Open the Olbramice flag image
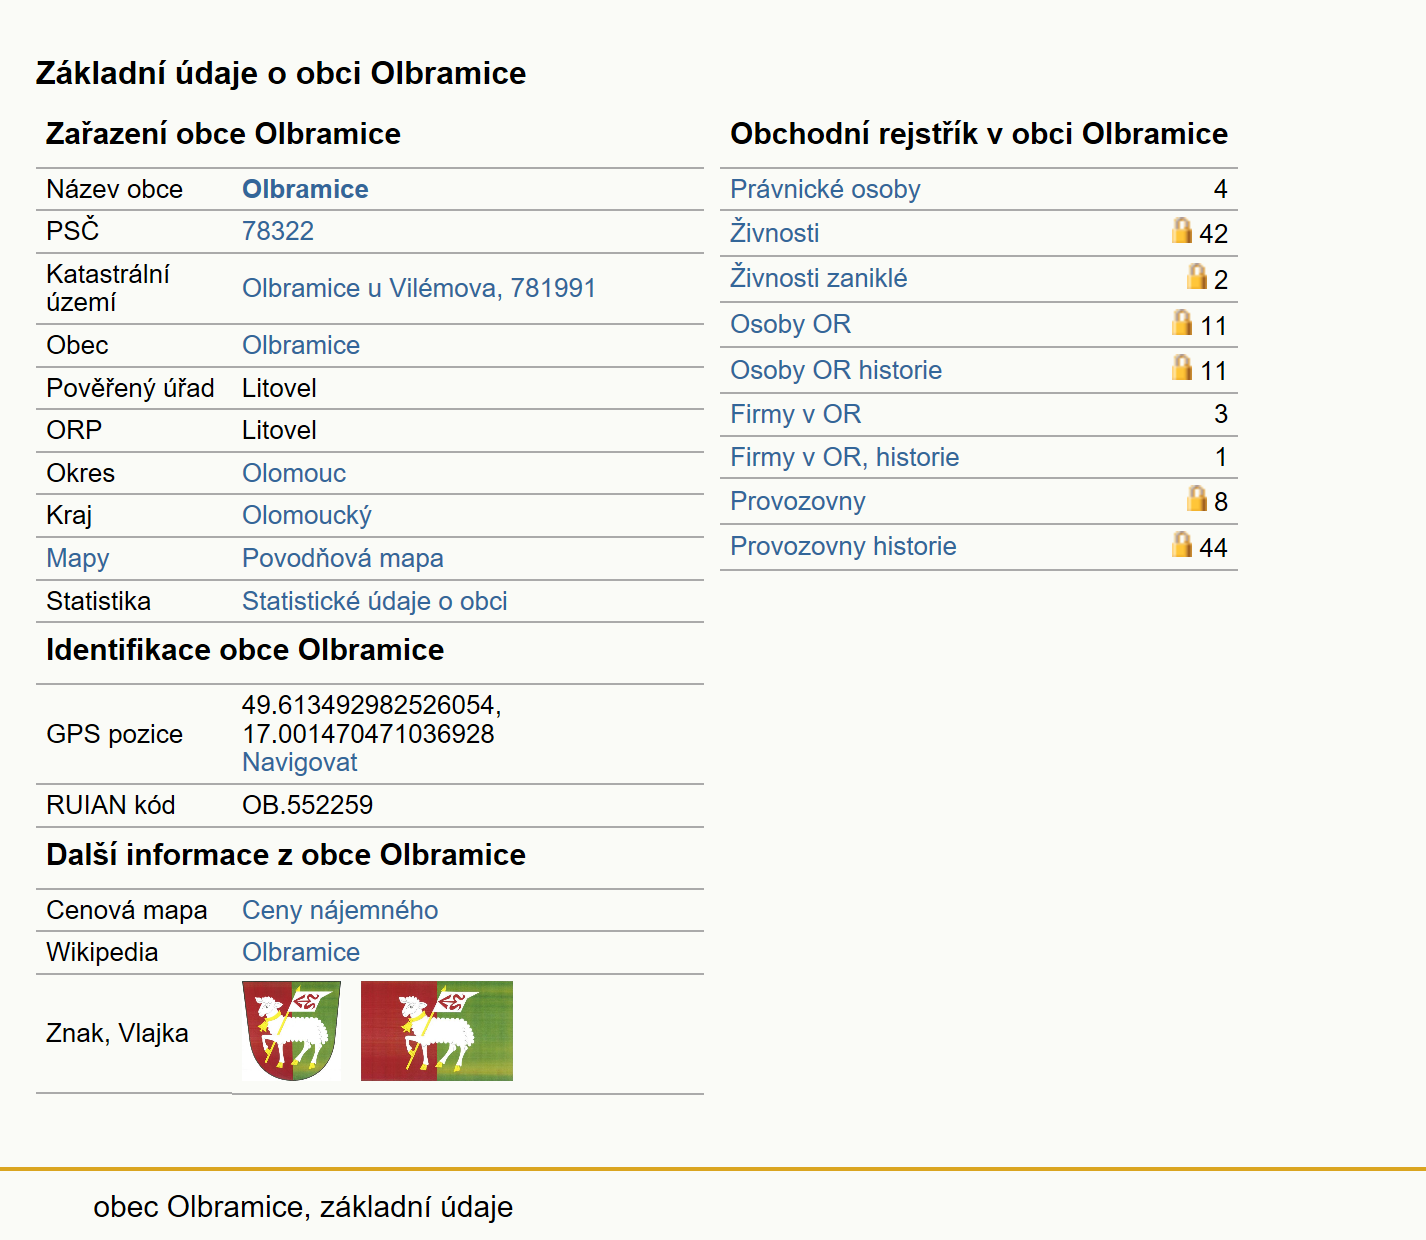 click(437, 1031)
